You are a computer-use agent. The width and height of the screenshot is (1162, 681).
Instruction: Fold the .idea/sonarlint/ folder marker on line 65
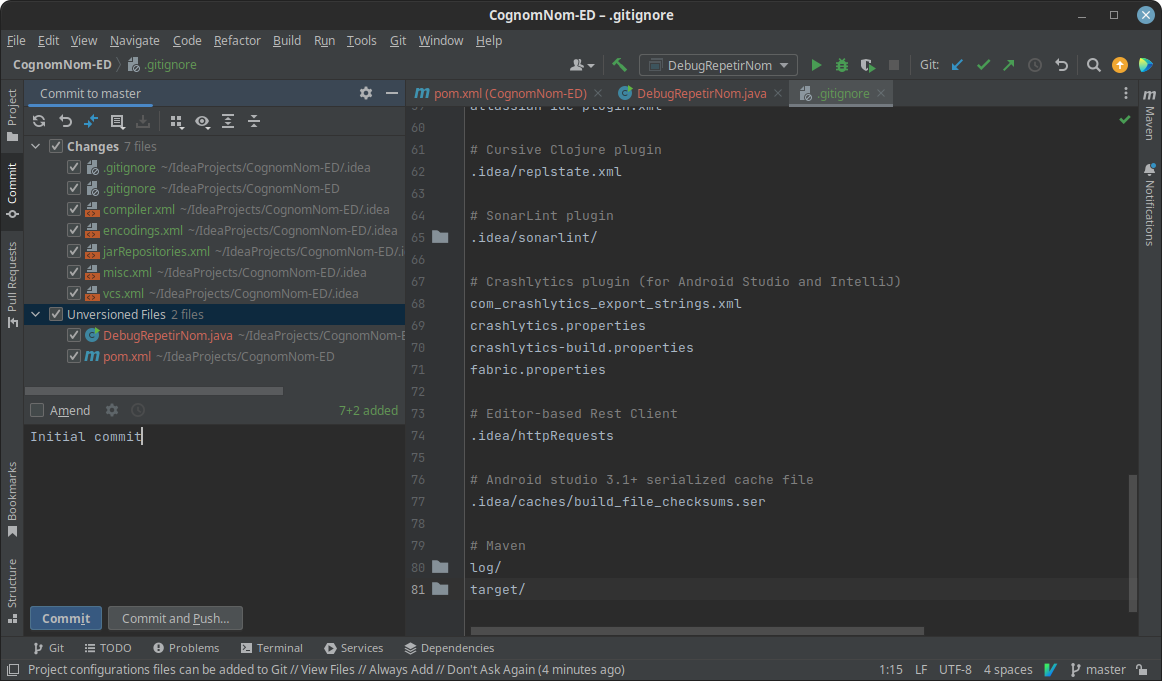[440, 237]
